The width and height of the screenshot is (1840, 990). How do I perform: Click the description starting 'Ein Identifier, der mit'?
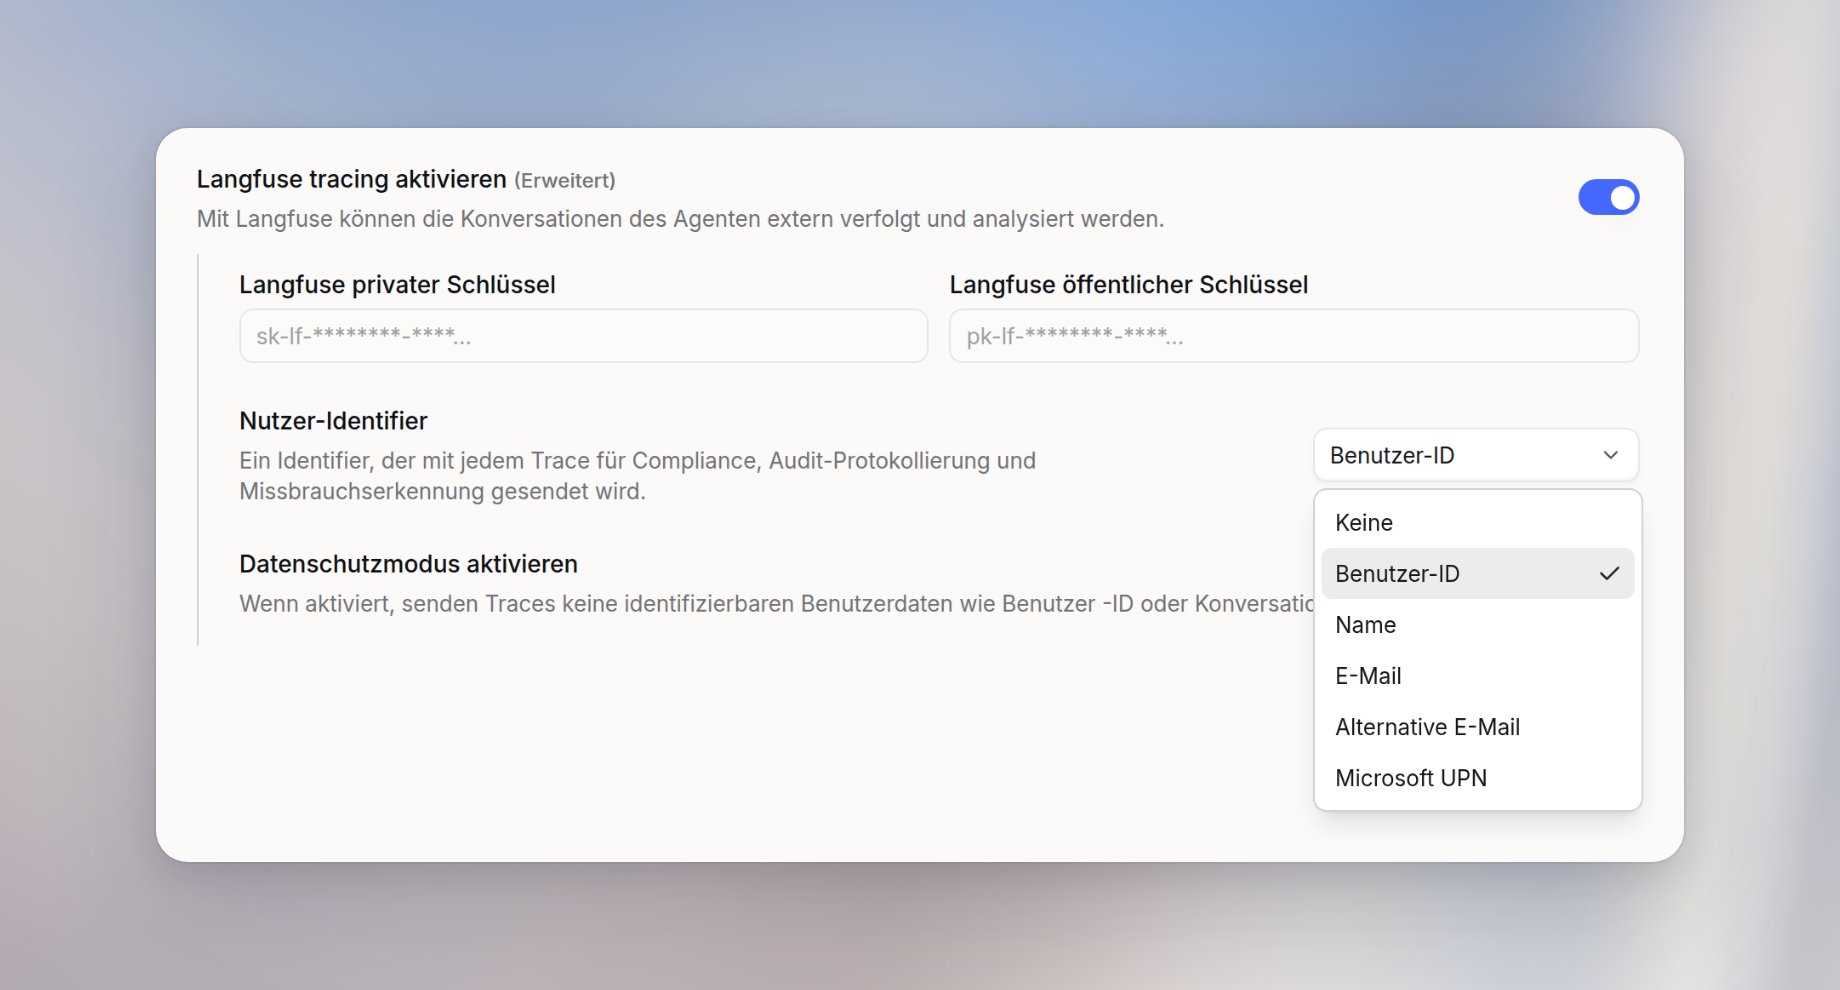coord(637,476)
